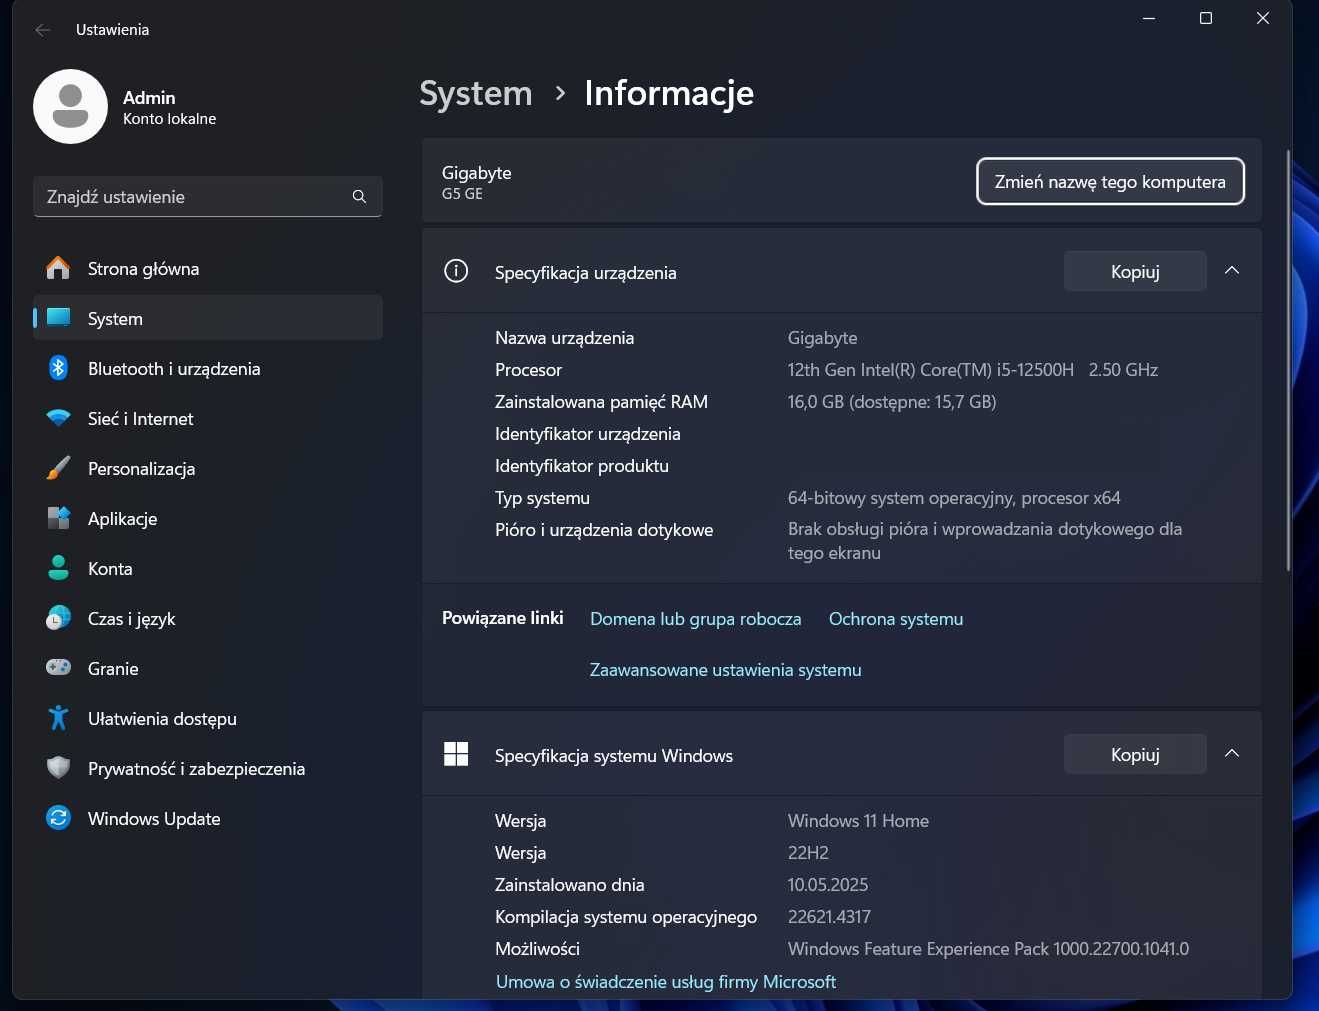Click the Granie gamepad icon
The height and width of the screenshot is (1011, 1319).
pyautogui.click(x=59, y=667)
